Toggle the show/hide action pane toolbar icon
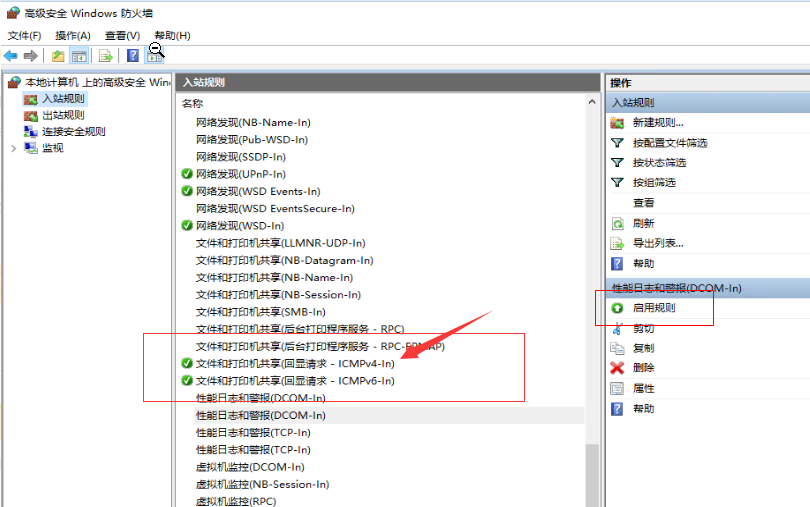 tap(154, 56)
